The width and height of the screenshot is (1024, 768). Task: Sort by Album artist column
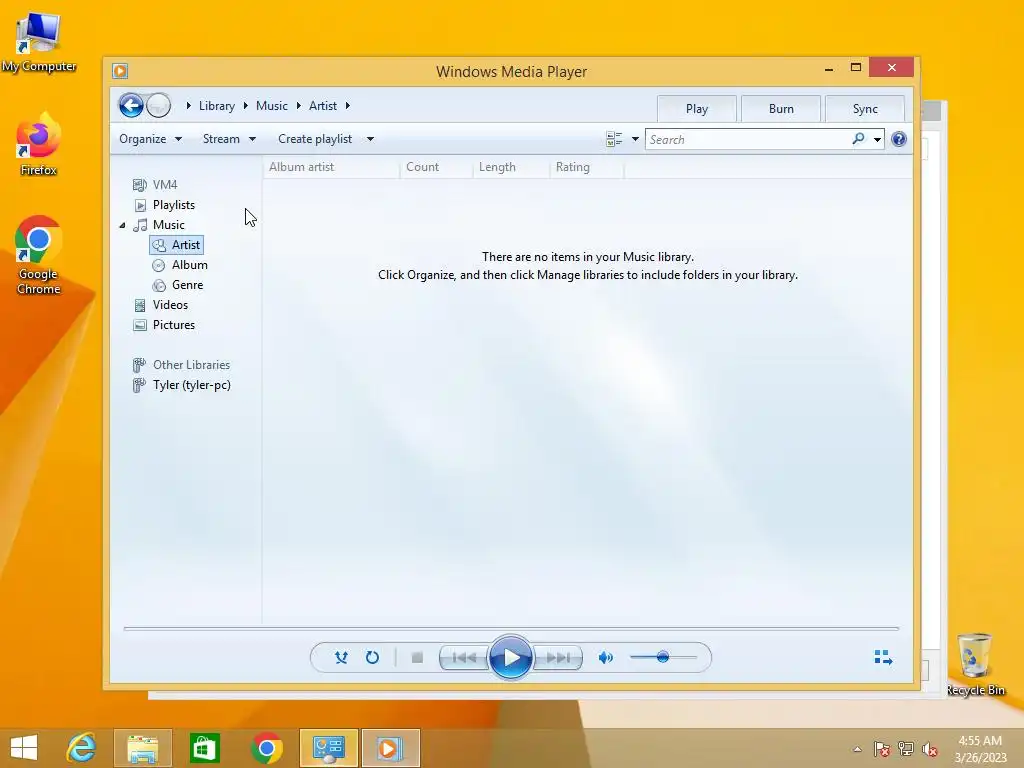click(331, 167)
